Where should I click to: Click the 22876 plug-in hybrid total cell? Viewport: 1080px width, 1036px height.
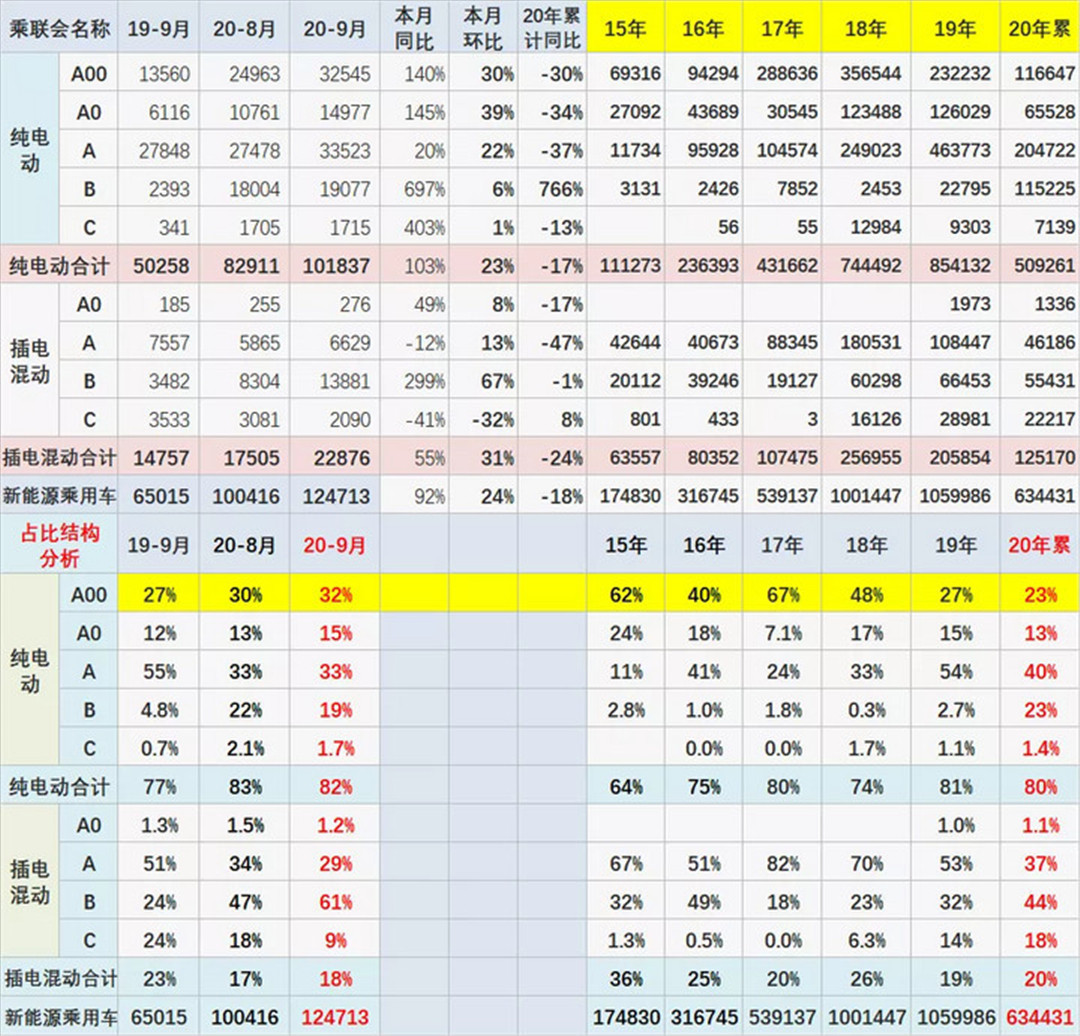click(x=336, y=458)
